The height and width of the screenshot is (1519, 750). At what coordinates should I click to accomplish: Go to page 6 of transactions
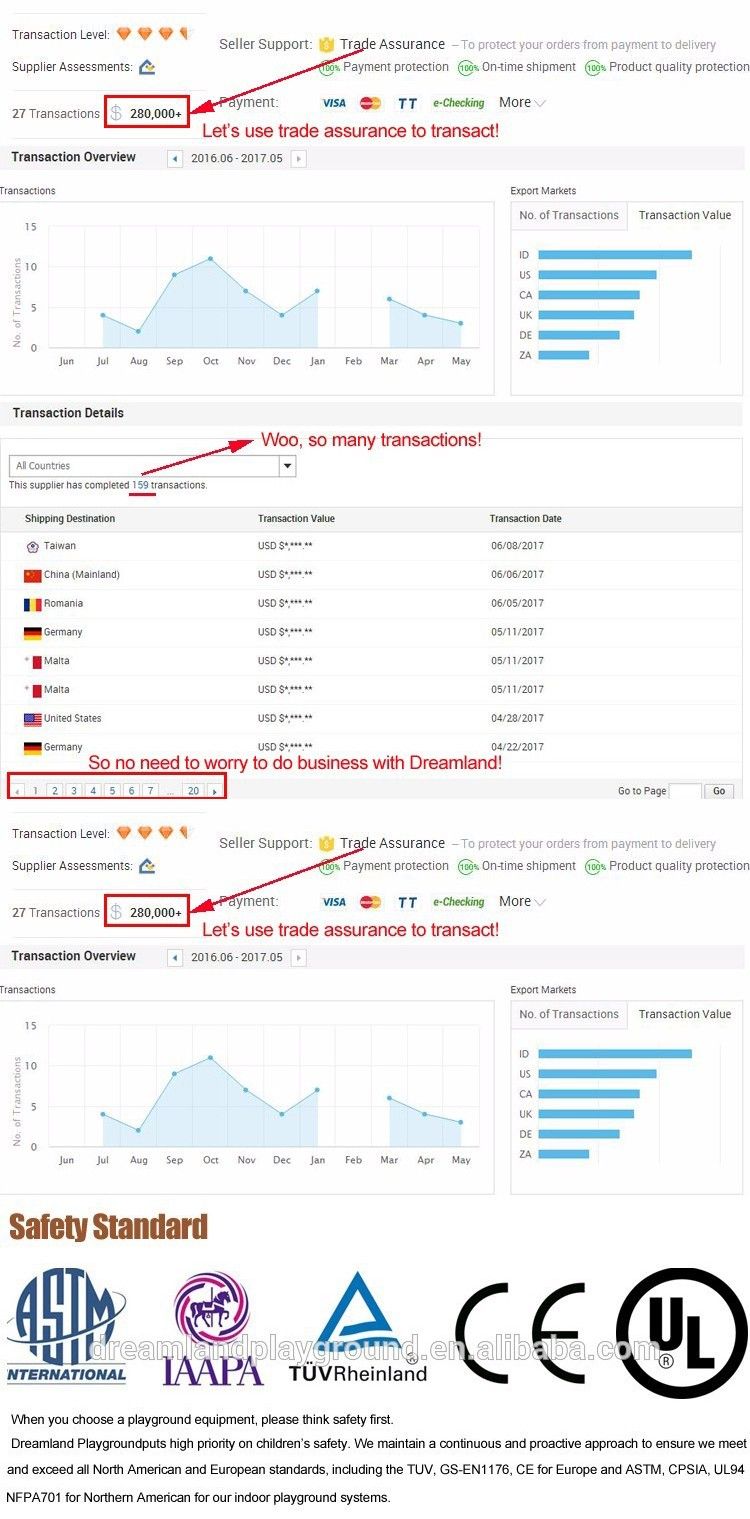(131, 791)
